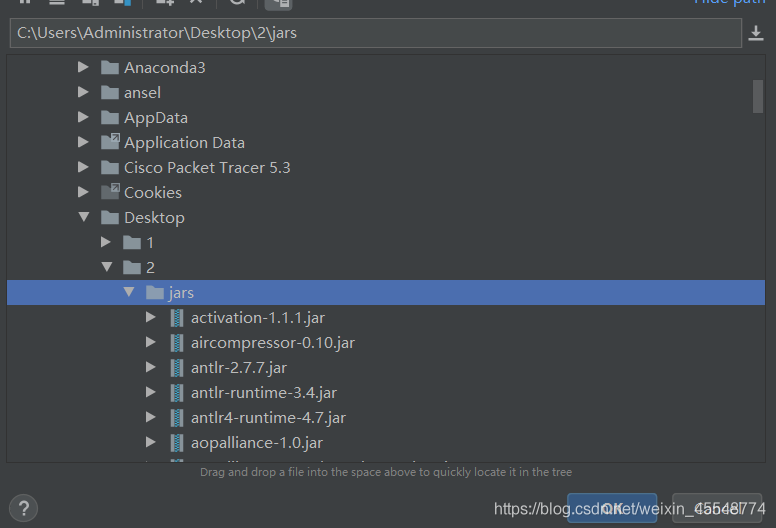The width and height of the screenshot is (776, 528).
Task: Collapse the selected jars folder
Action: pos(129,292)
